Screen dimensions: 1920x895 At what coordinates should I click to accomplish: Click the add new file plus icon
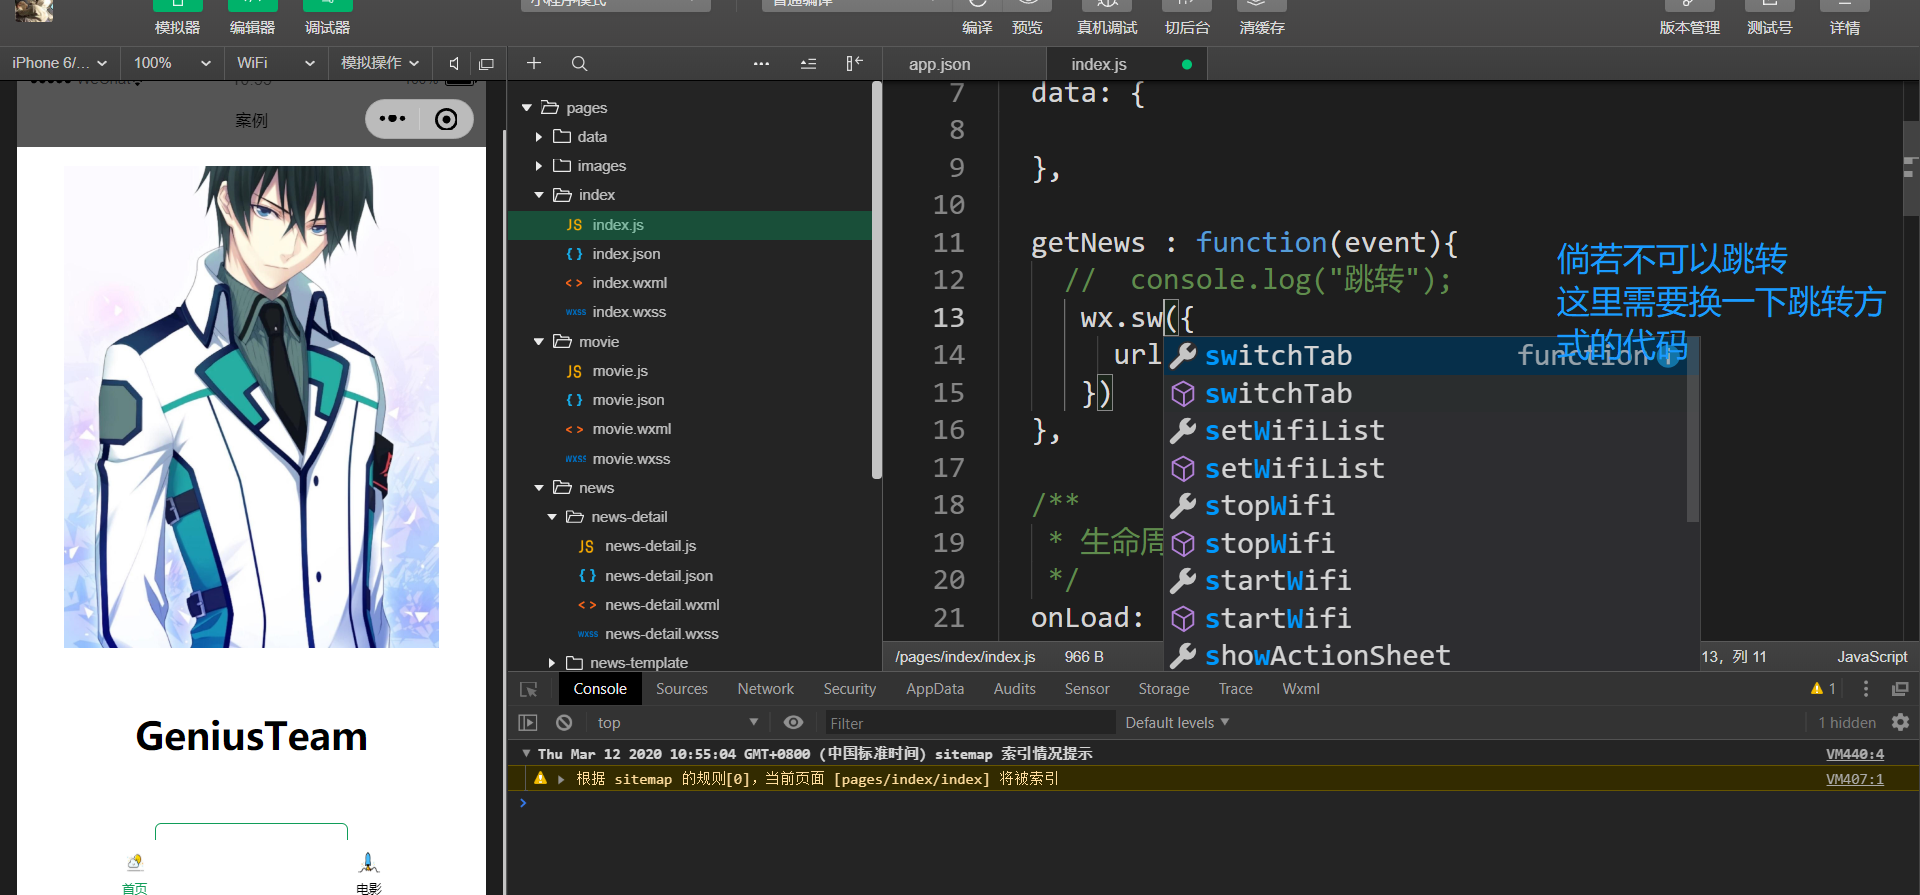[534, 63]
